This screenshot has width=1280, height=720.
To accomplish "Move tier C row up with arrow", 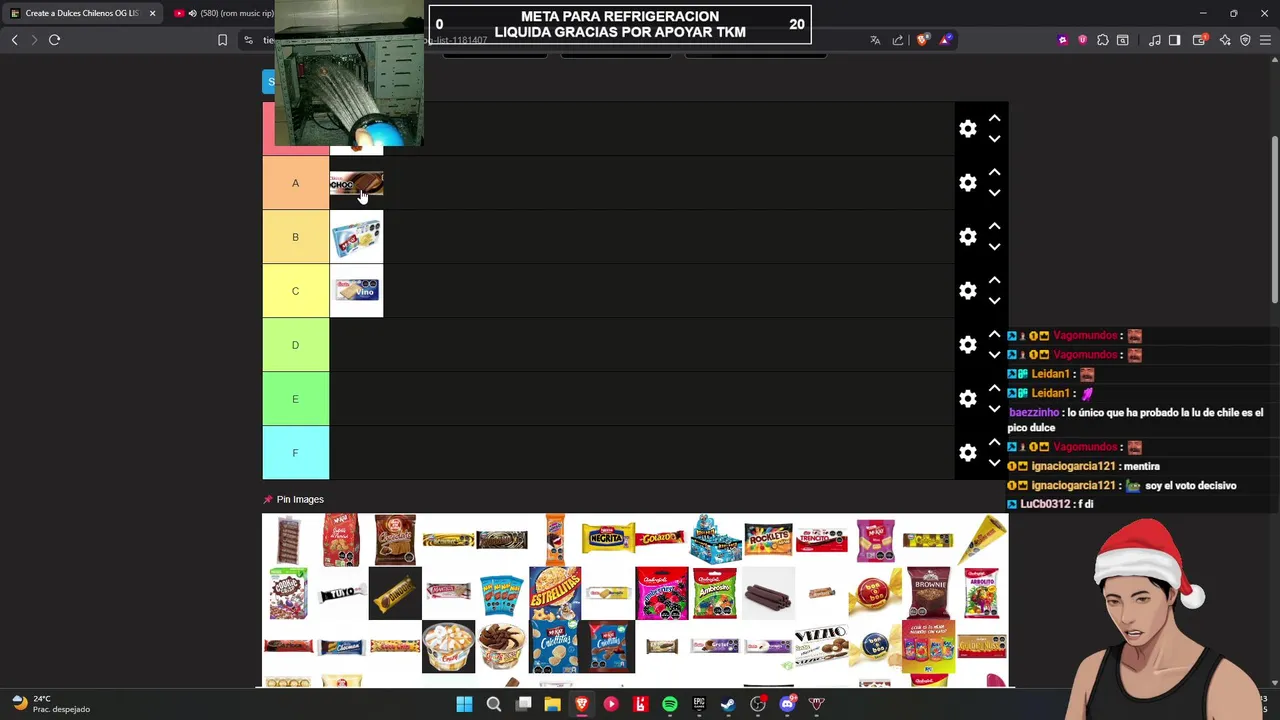I will tap(994, 280).
